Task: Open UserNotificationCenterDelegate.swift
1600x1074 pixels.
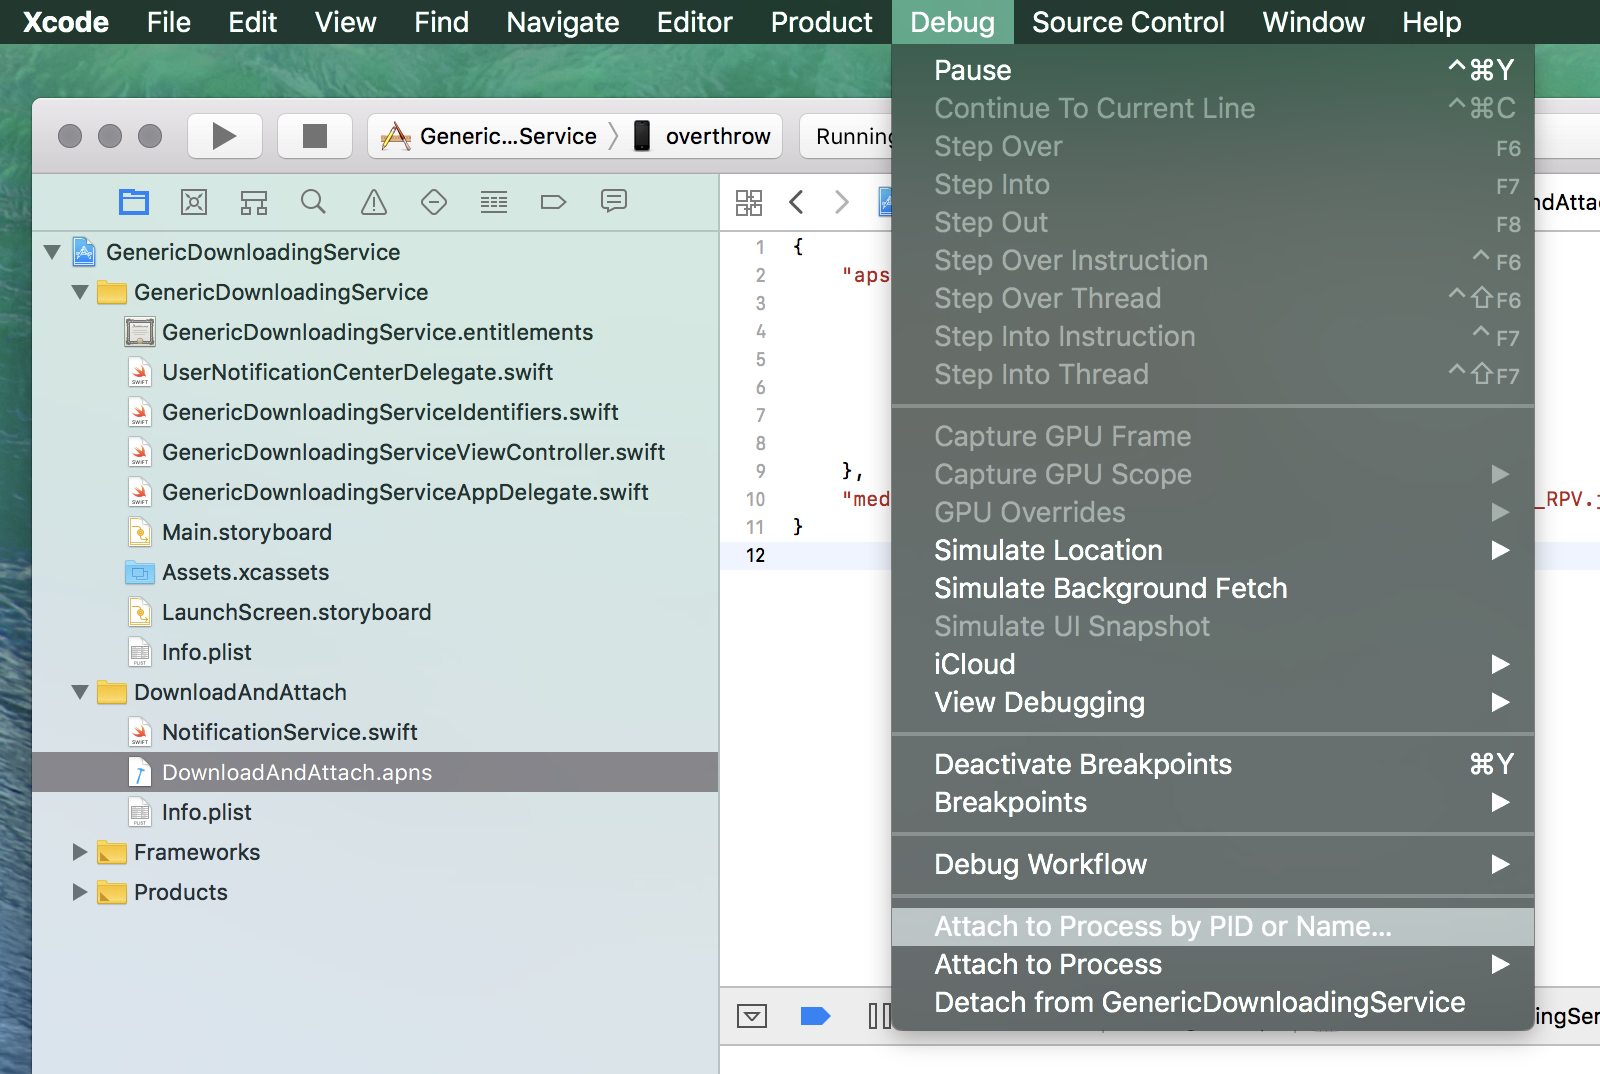Action: coord(375,372)
